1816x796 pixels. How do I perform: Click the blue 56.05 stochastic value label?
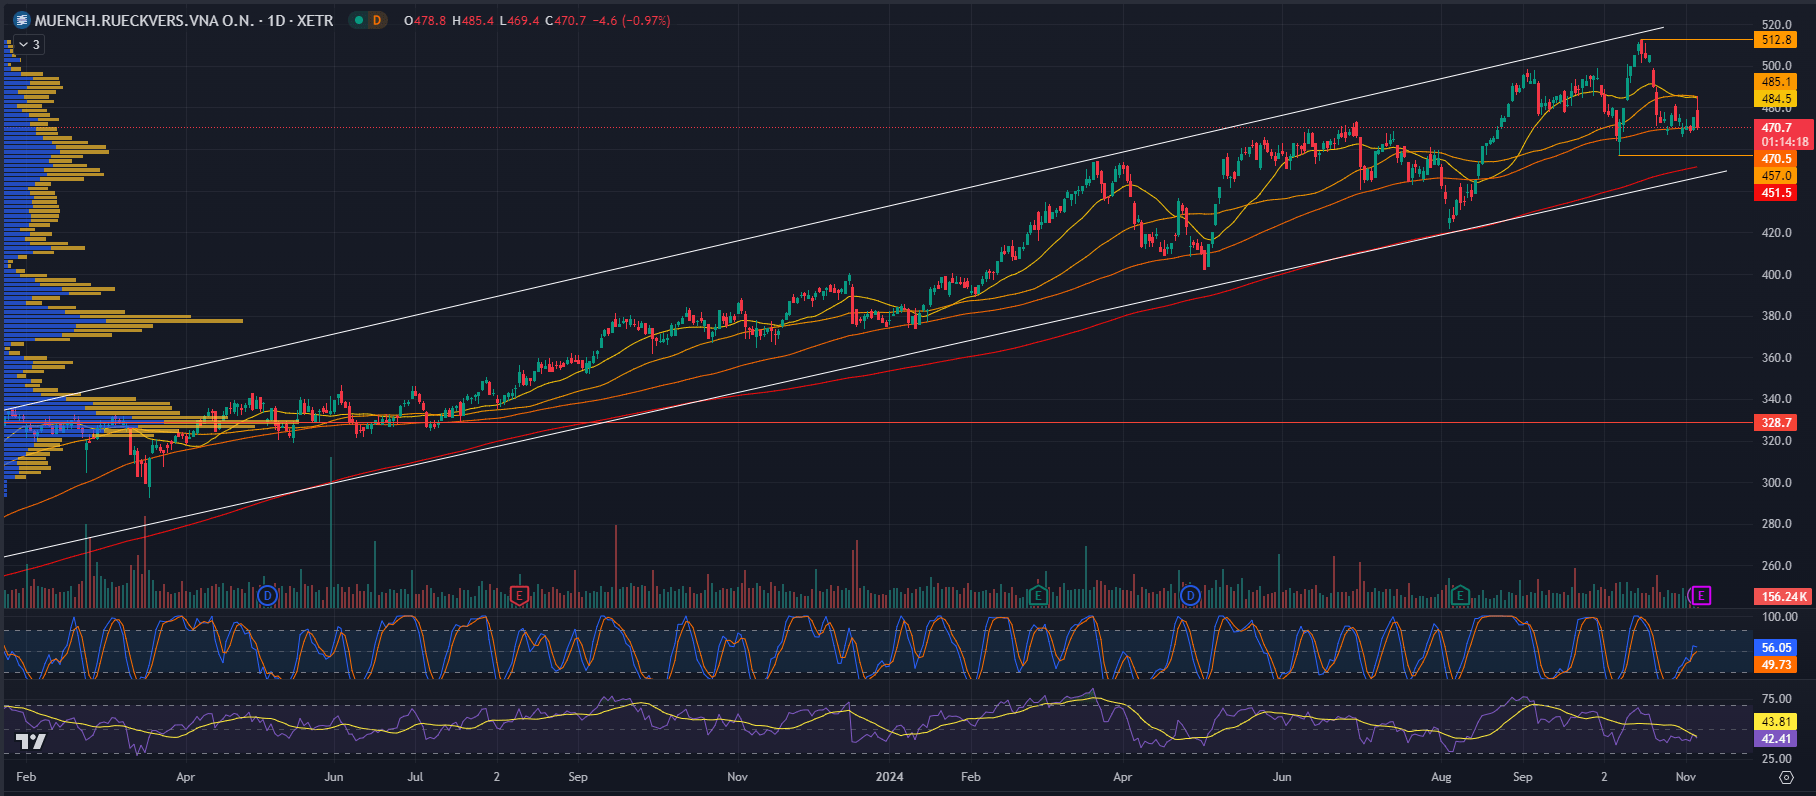click(1775, 648)
